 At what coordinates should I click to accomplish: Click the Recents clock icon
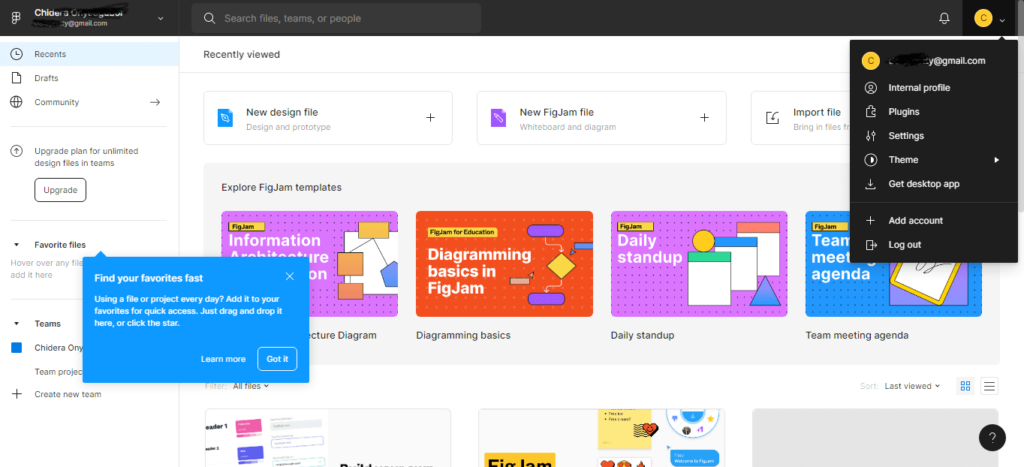[17, 54]
